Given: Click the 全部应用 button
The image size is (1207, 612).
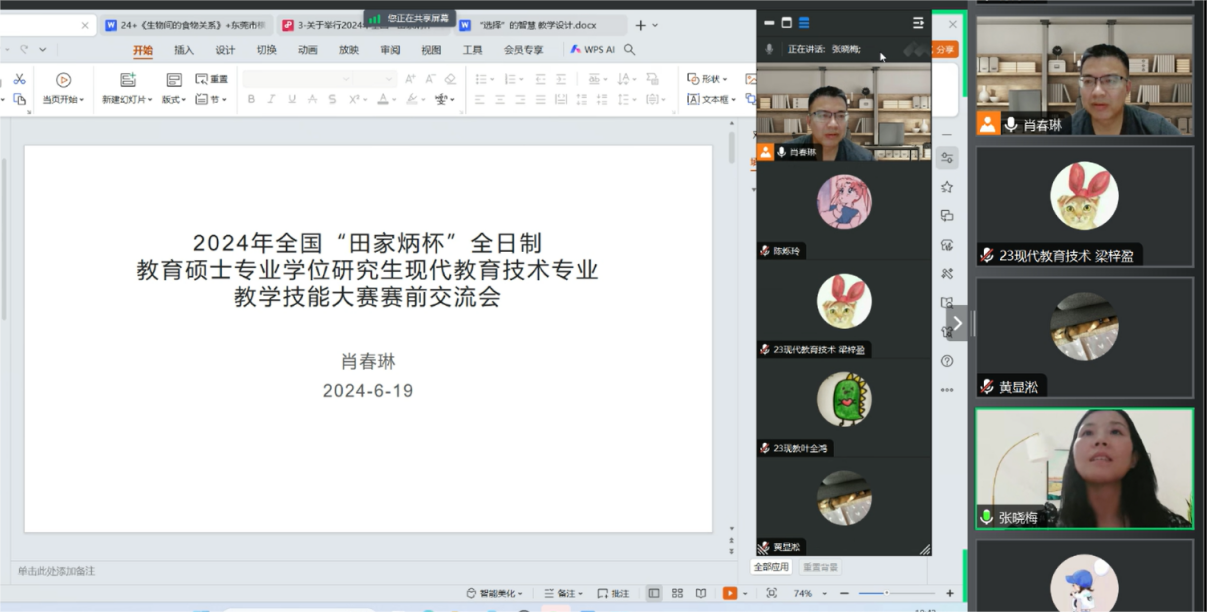Looking at the screenshot, I should pos(771,567).
